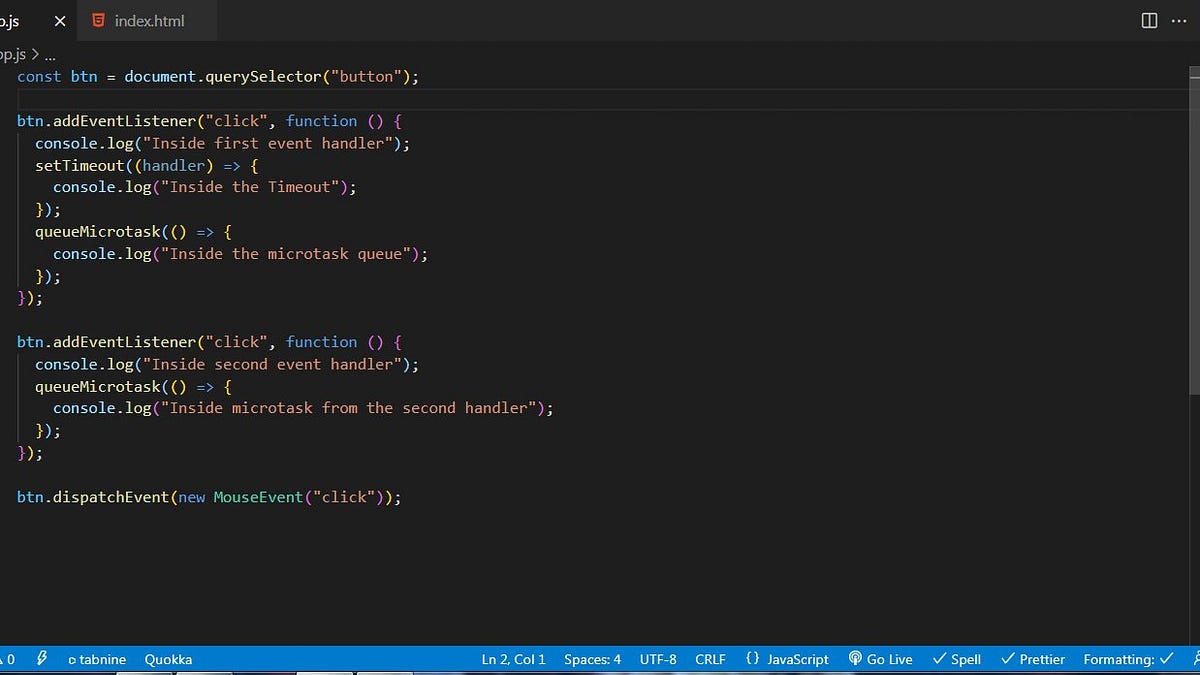This screenshot has height=675, width=1200.
Task: Click Spaces: 4 indentation setting
Action: point(592,659)
